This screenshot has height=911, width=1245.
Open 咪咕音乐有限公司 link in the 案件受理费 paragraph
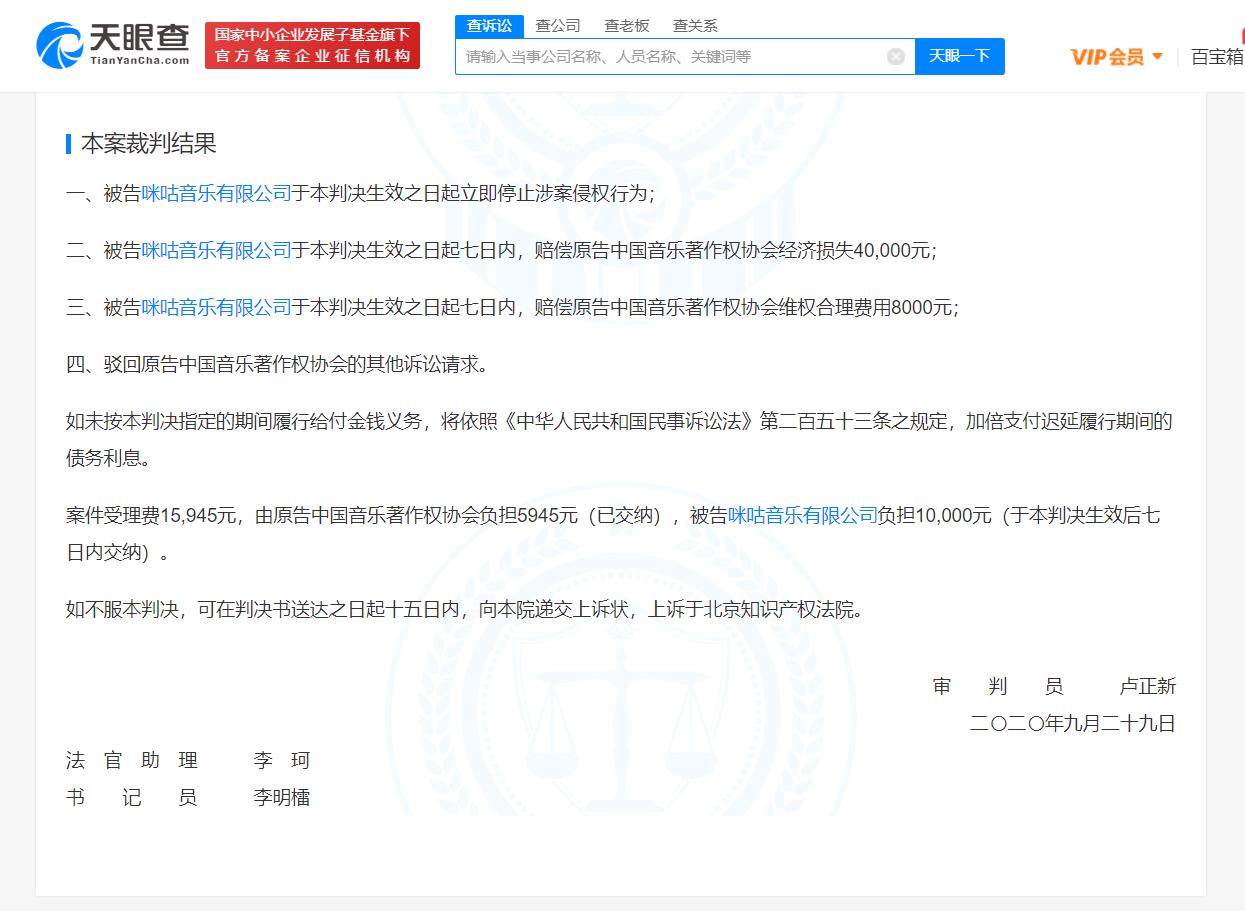(802, 516)
